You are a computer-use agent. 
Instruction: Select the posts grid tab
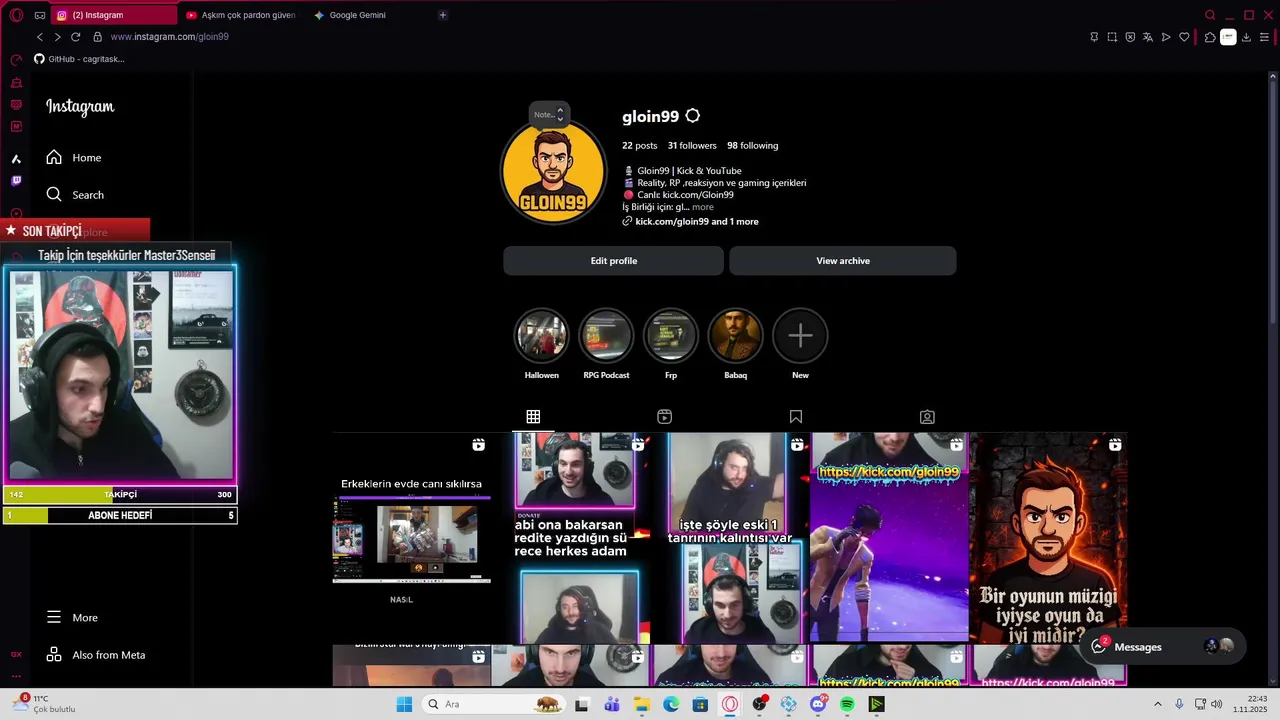[x=533, y=417]
